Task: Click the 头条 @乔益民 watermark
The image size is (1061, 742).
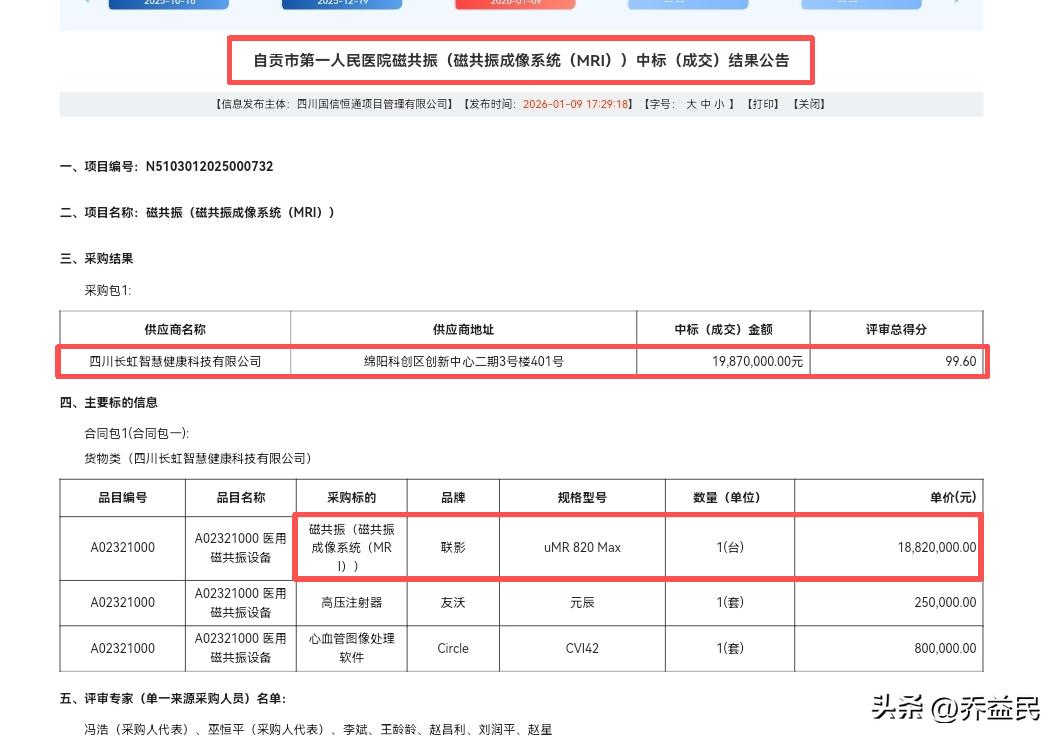Action: pos(955,709)
